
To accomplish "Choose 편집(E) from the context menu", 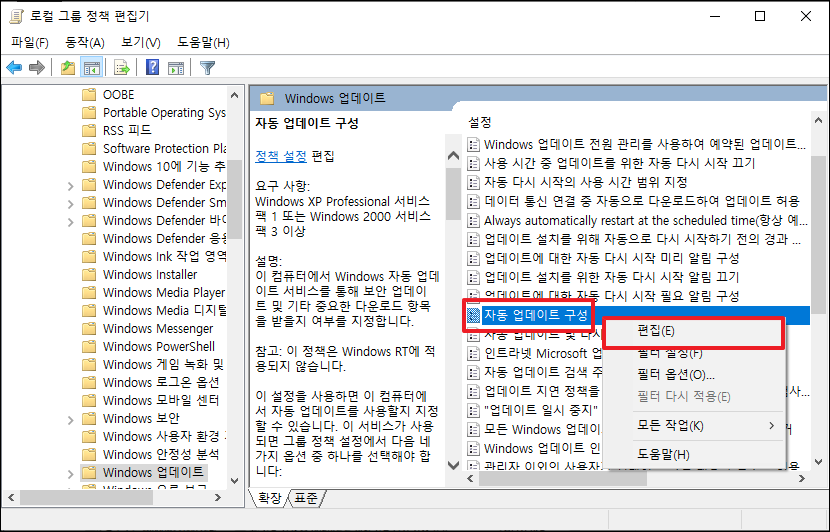I will click(x=693, y=331).
